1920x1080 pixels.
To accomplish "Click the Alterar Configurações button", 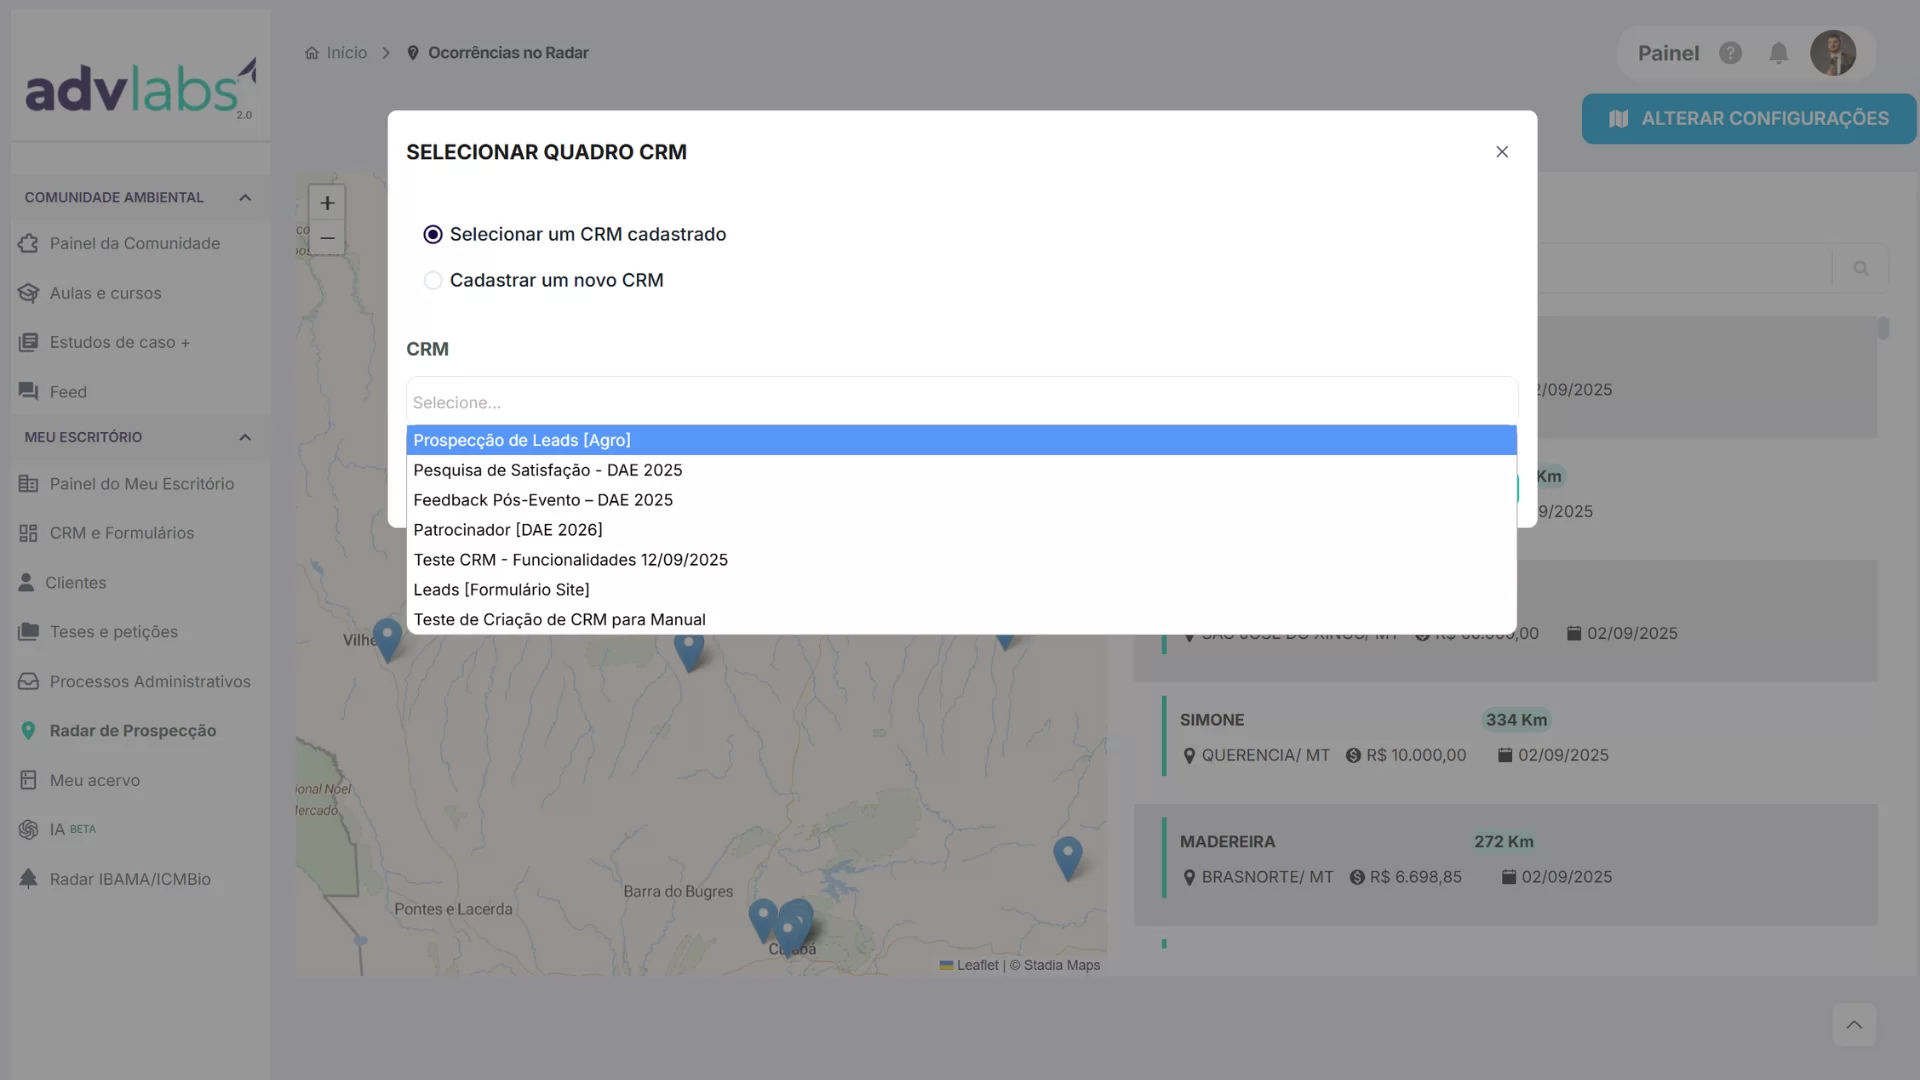I will point(1748,119).
